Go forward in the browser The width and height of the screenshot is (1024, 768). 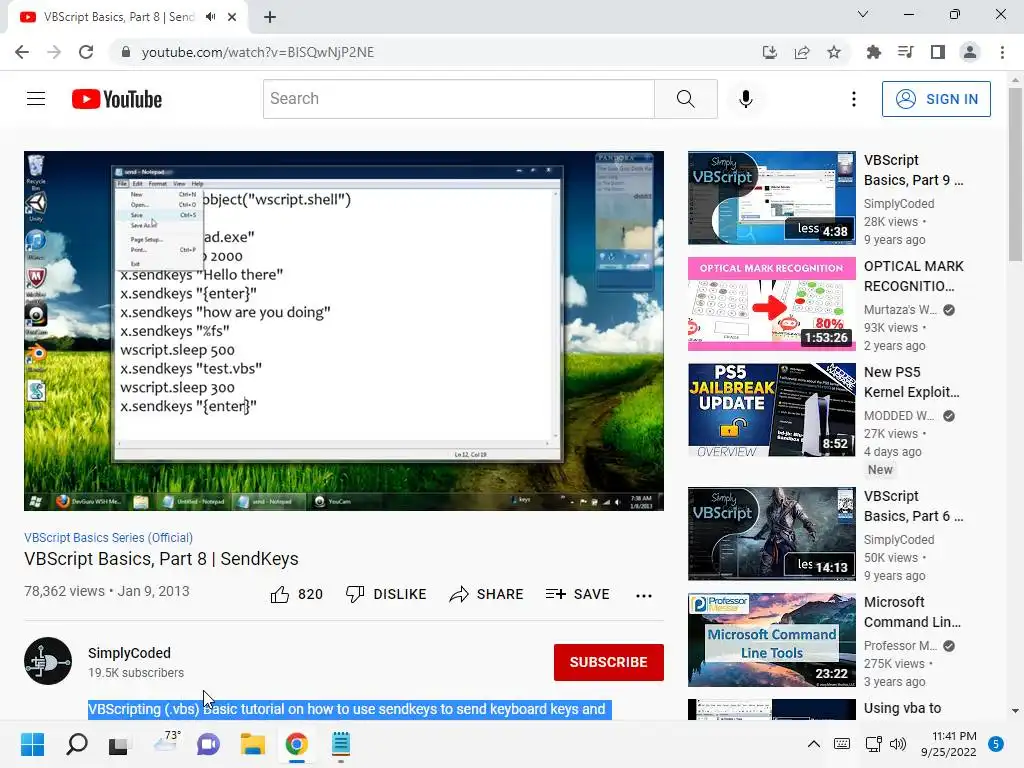coord(54,52)
